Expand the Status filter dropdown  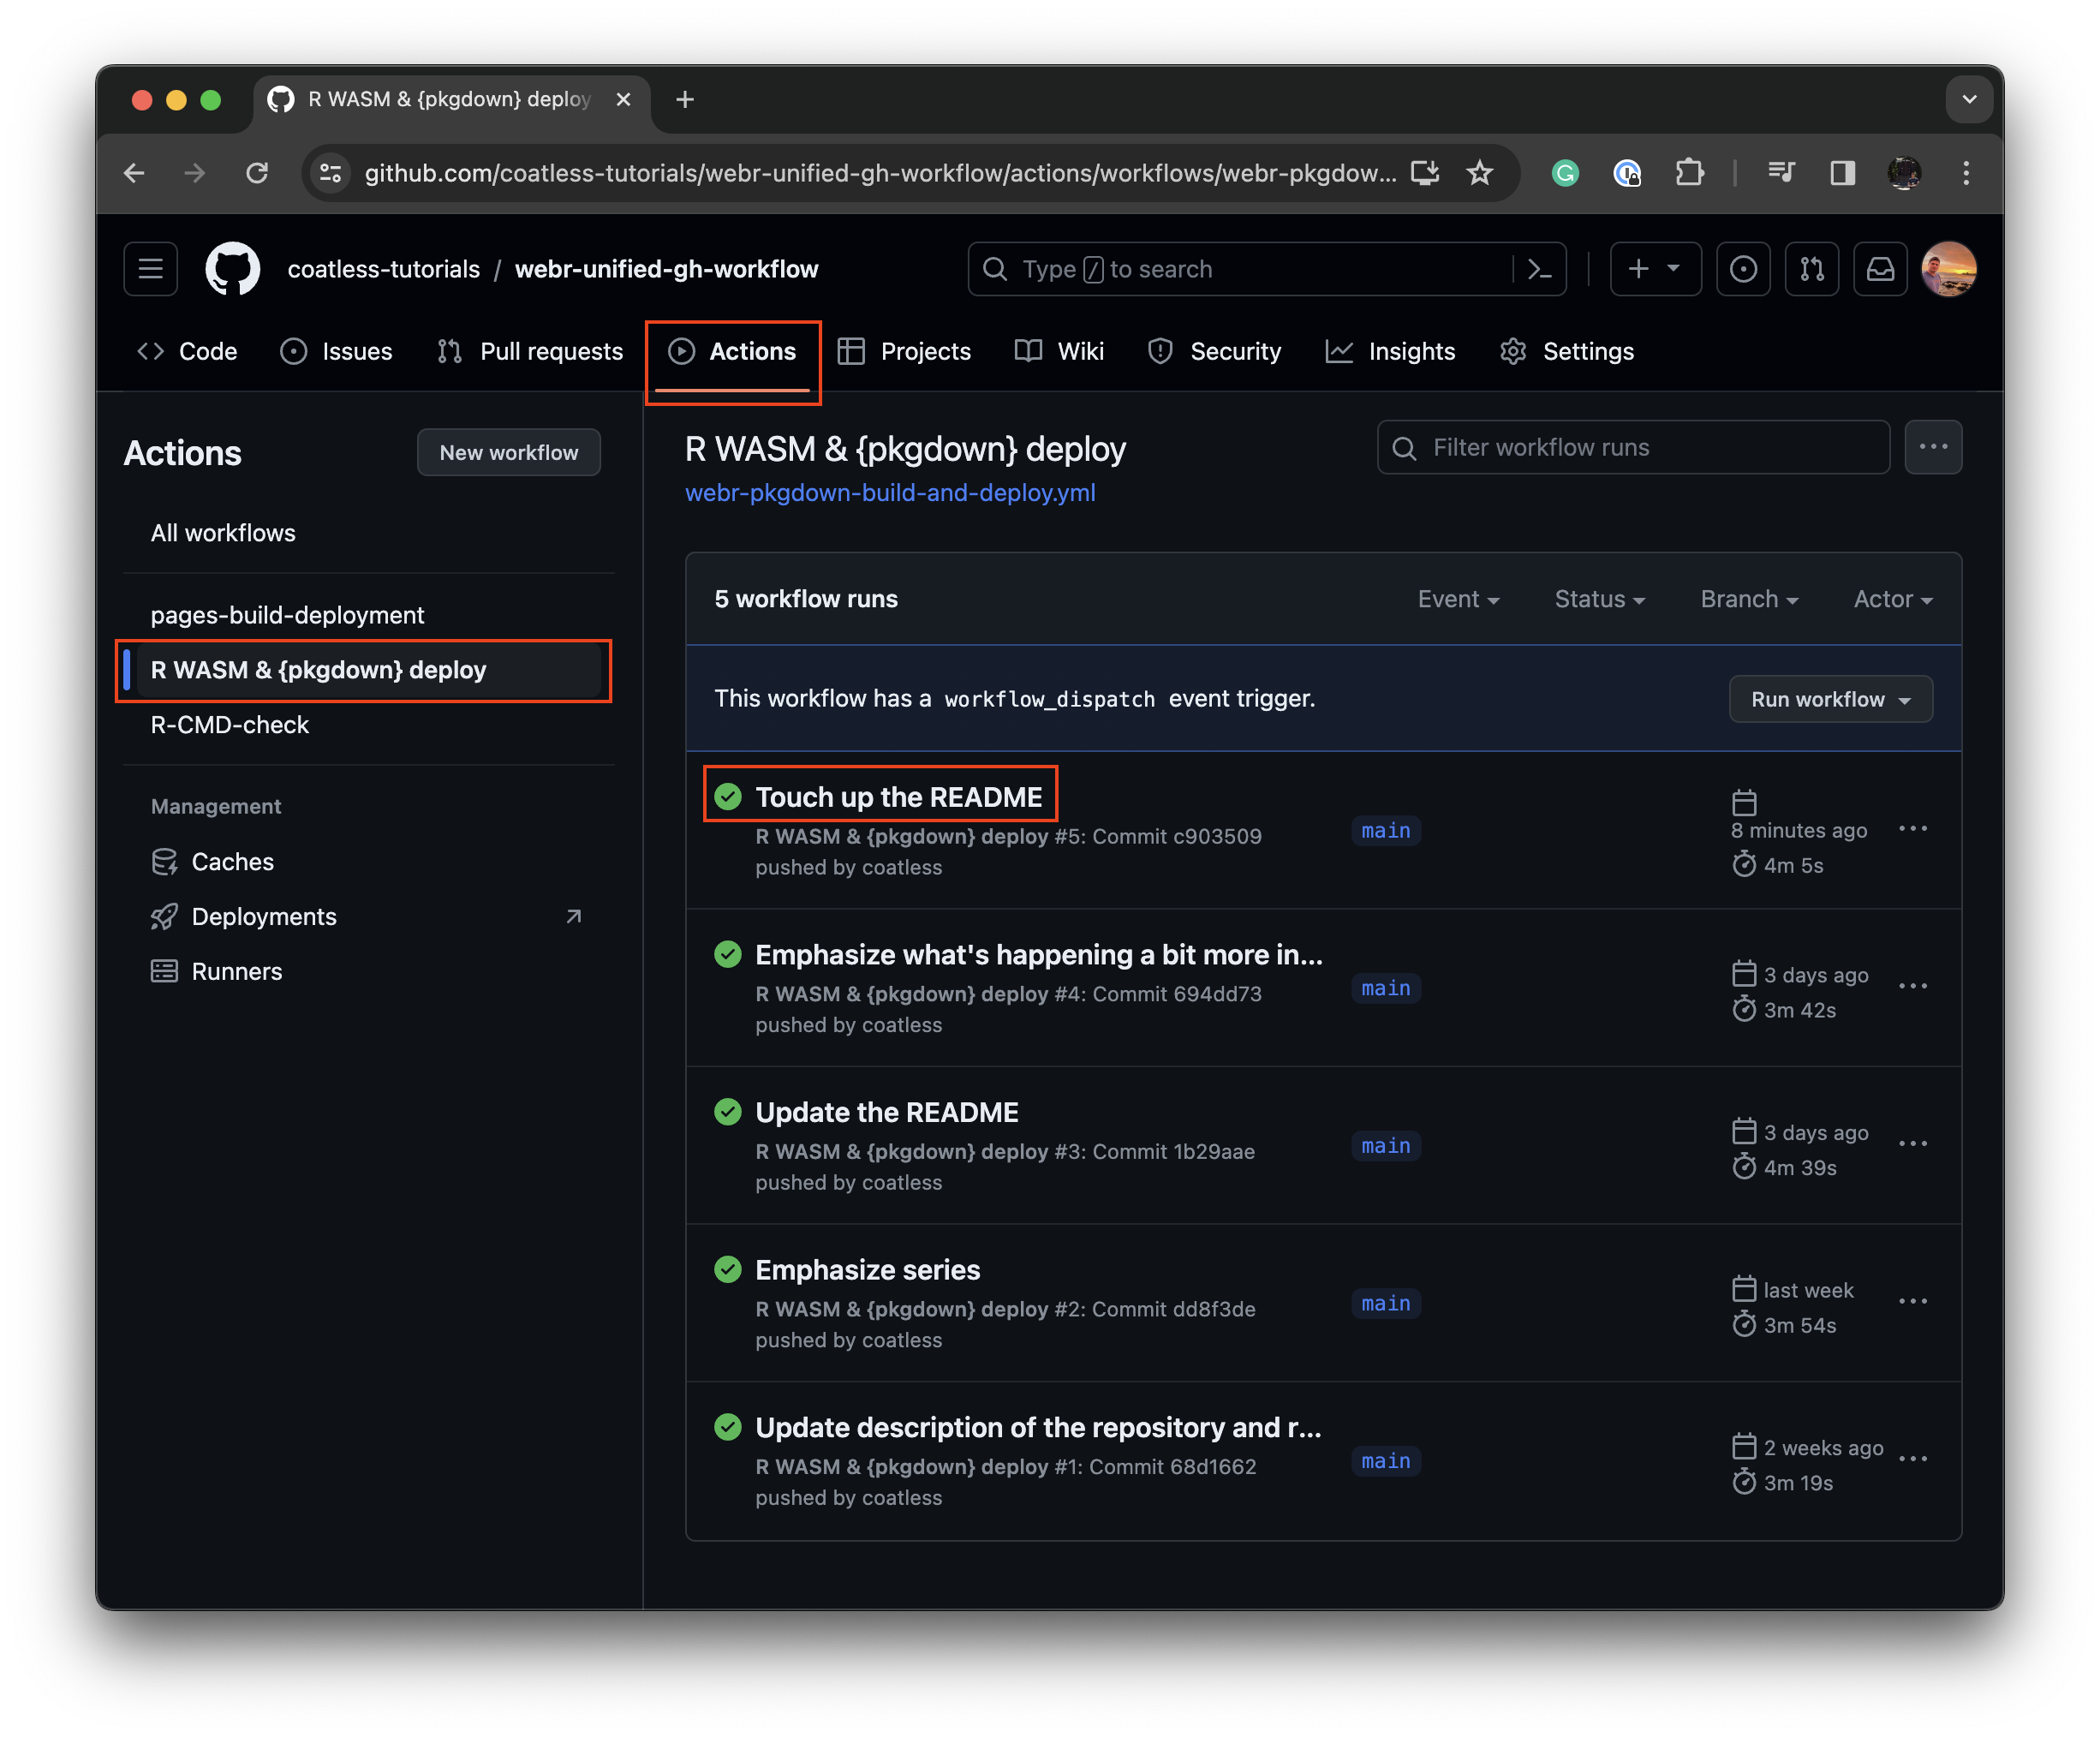(x=1599, y=599)
